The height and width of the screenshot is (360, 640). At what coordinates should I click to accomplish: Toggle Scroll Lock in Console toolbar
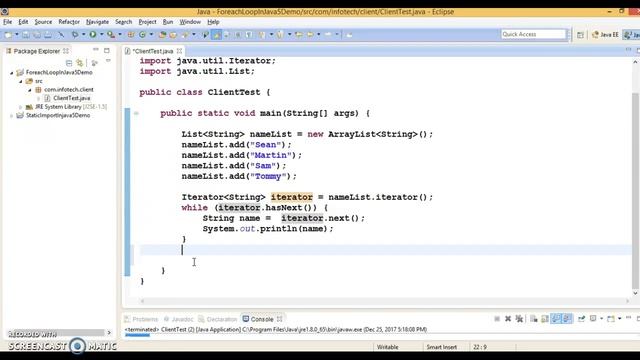tap(545, 319)
